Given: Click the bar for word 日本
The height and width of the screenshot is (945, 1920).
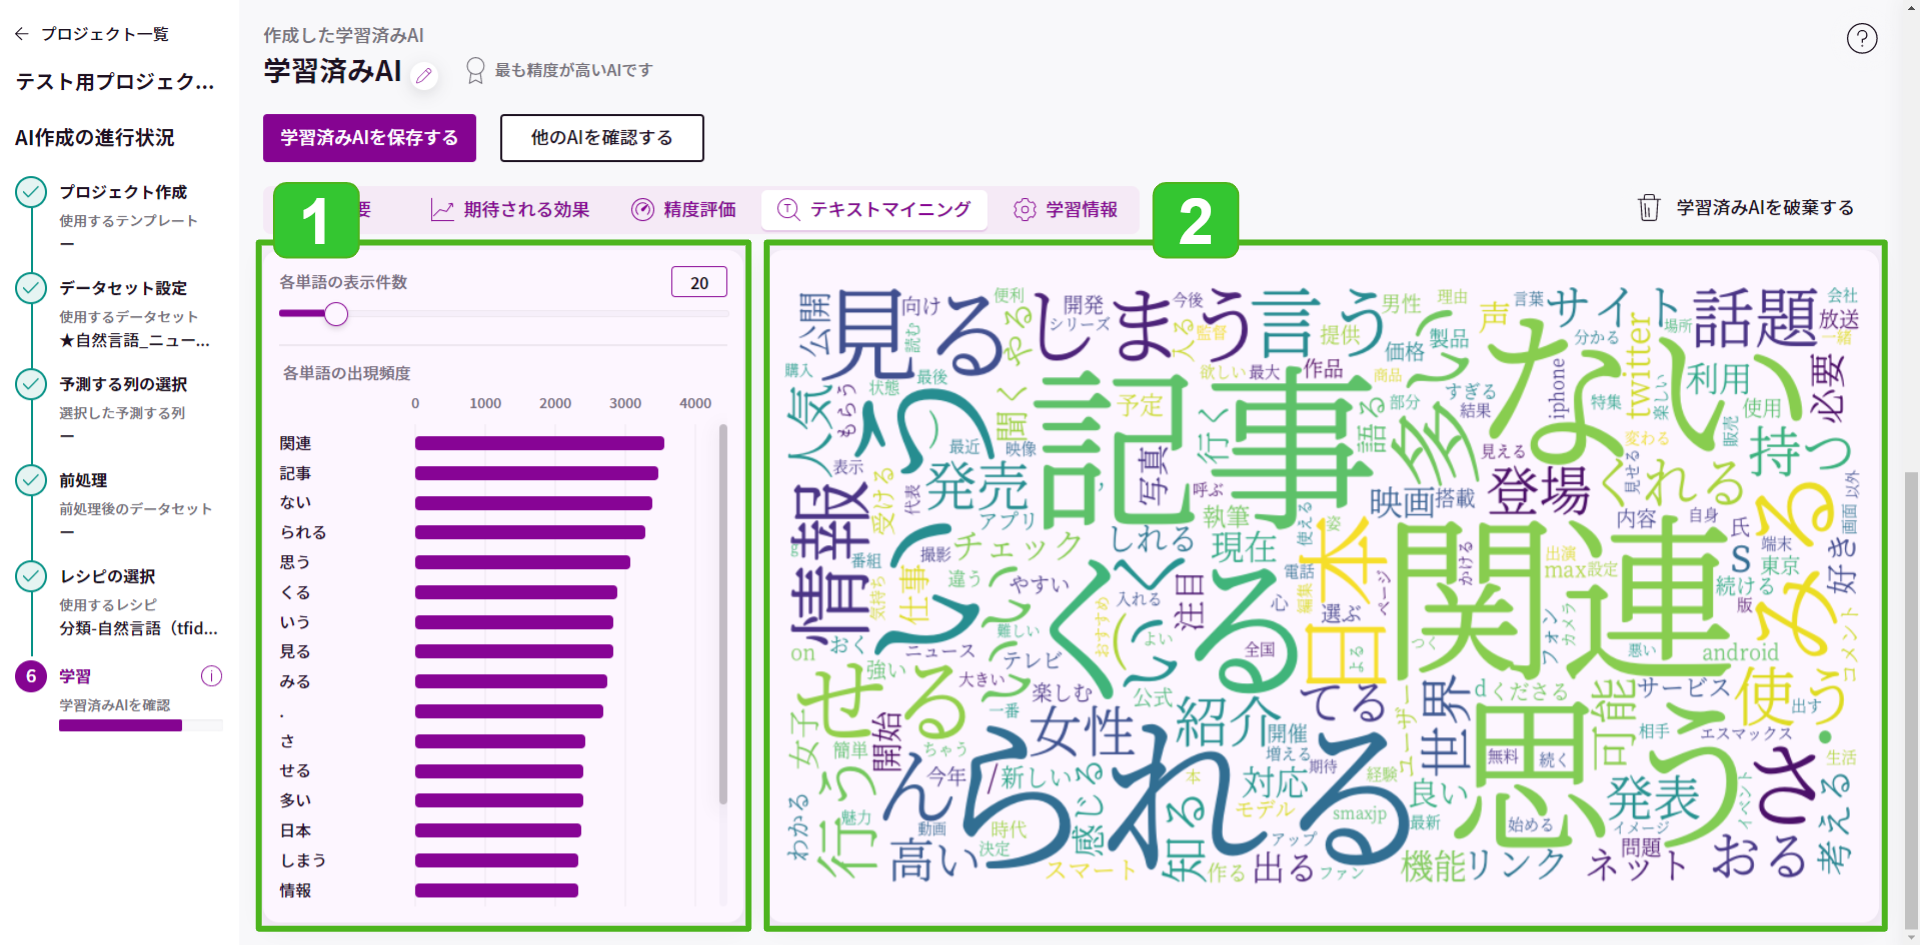Looking at the screenshot, I should point(498,830).
